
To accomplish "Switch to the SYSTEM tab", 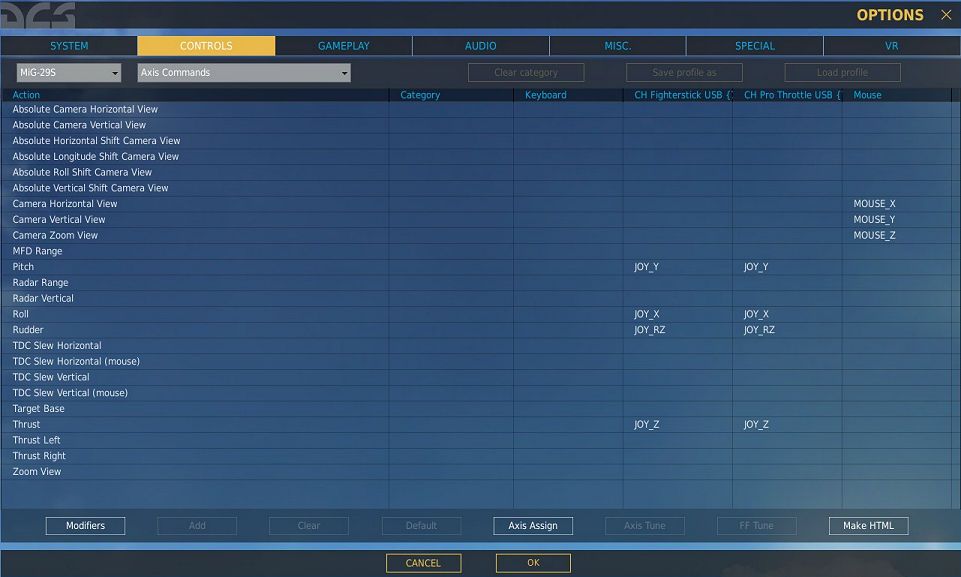I will coord(69,46).
